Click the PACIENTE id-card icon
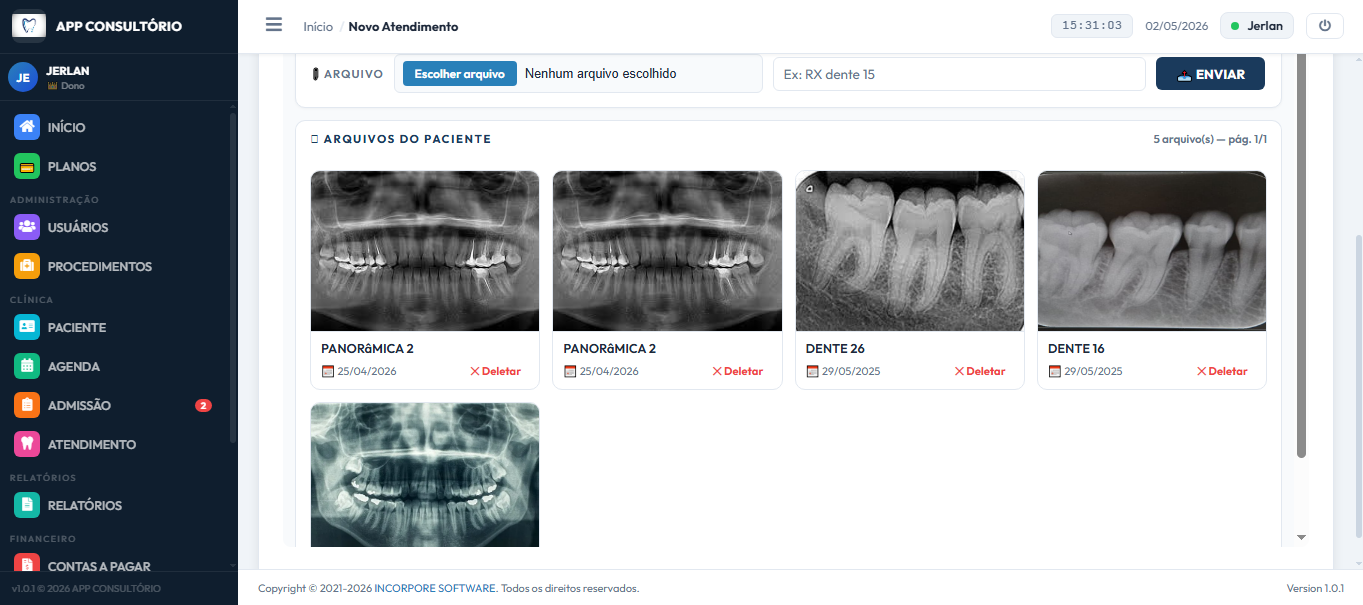The height and width of the screenshot is (605, 1363). pos(27,327)
